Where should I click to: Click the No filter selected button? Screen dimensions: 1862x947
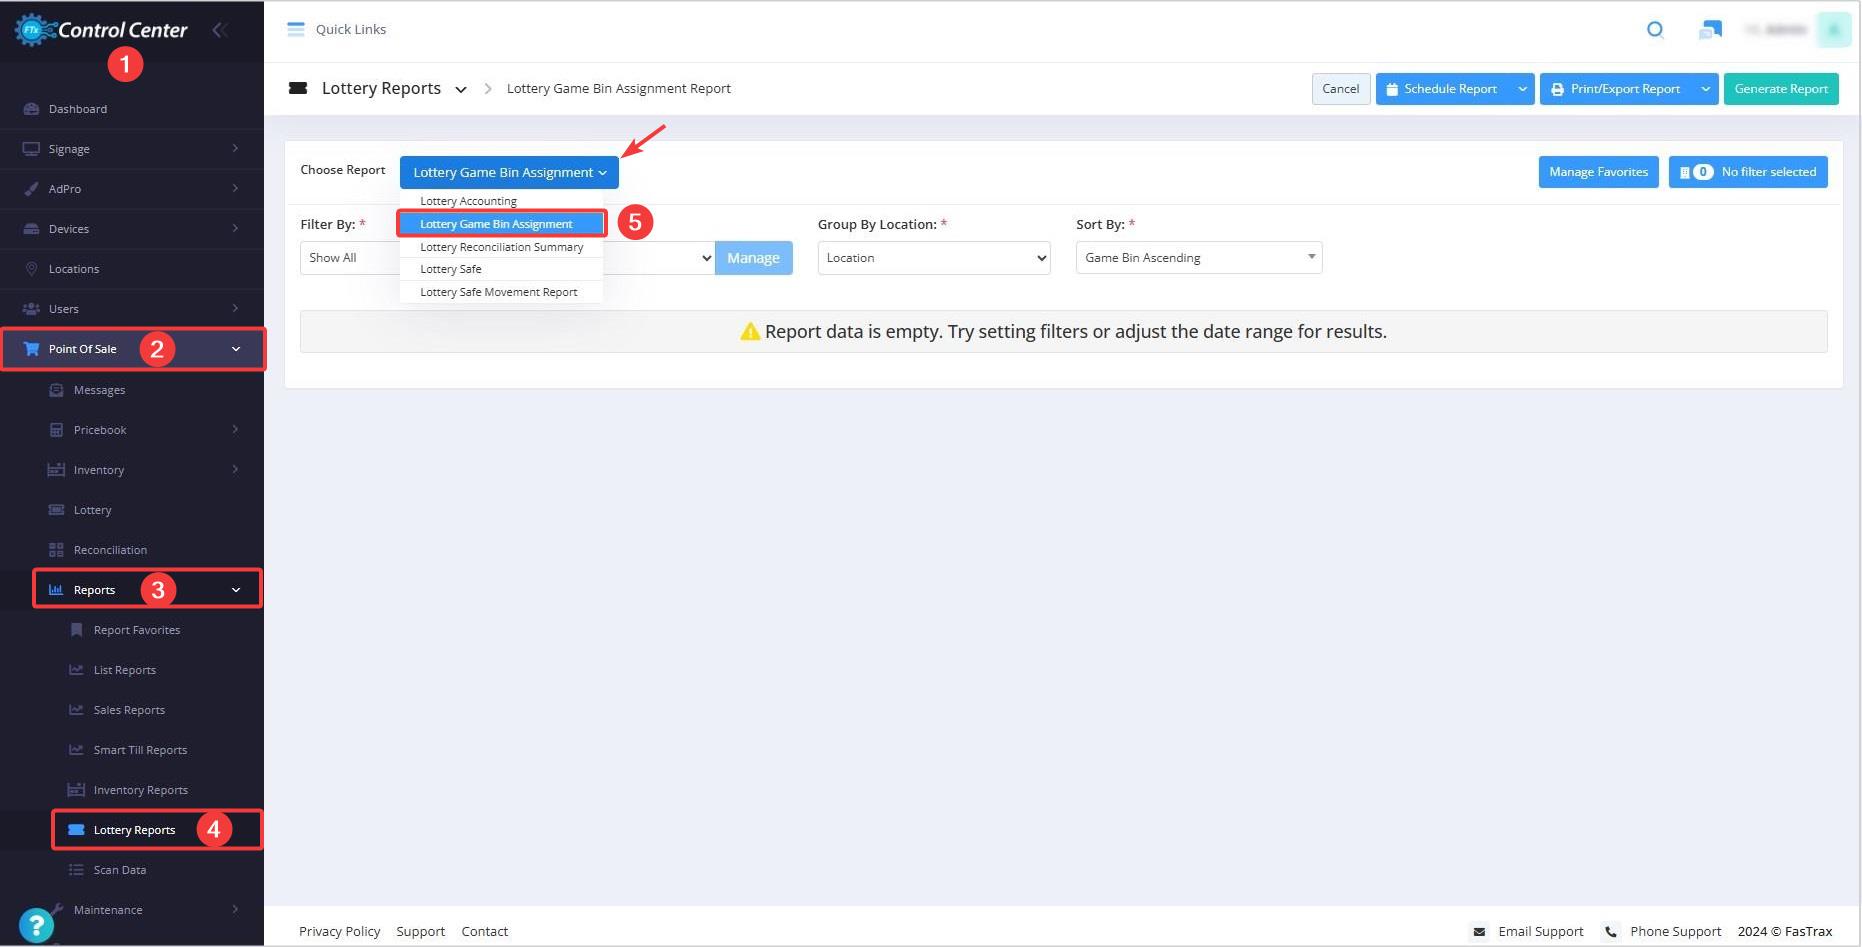[x=1748, y=172]
